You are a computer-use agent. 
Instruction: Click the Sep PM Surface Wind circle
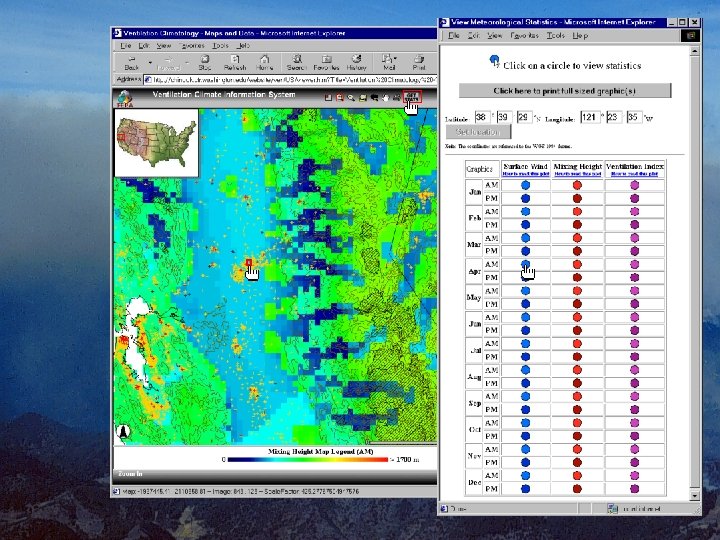pos(526,410)
